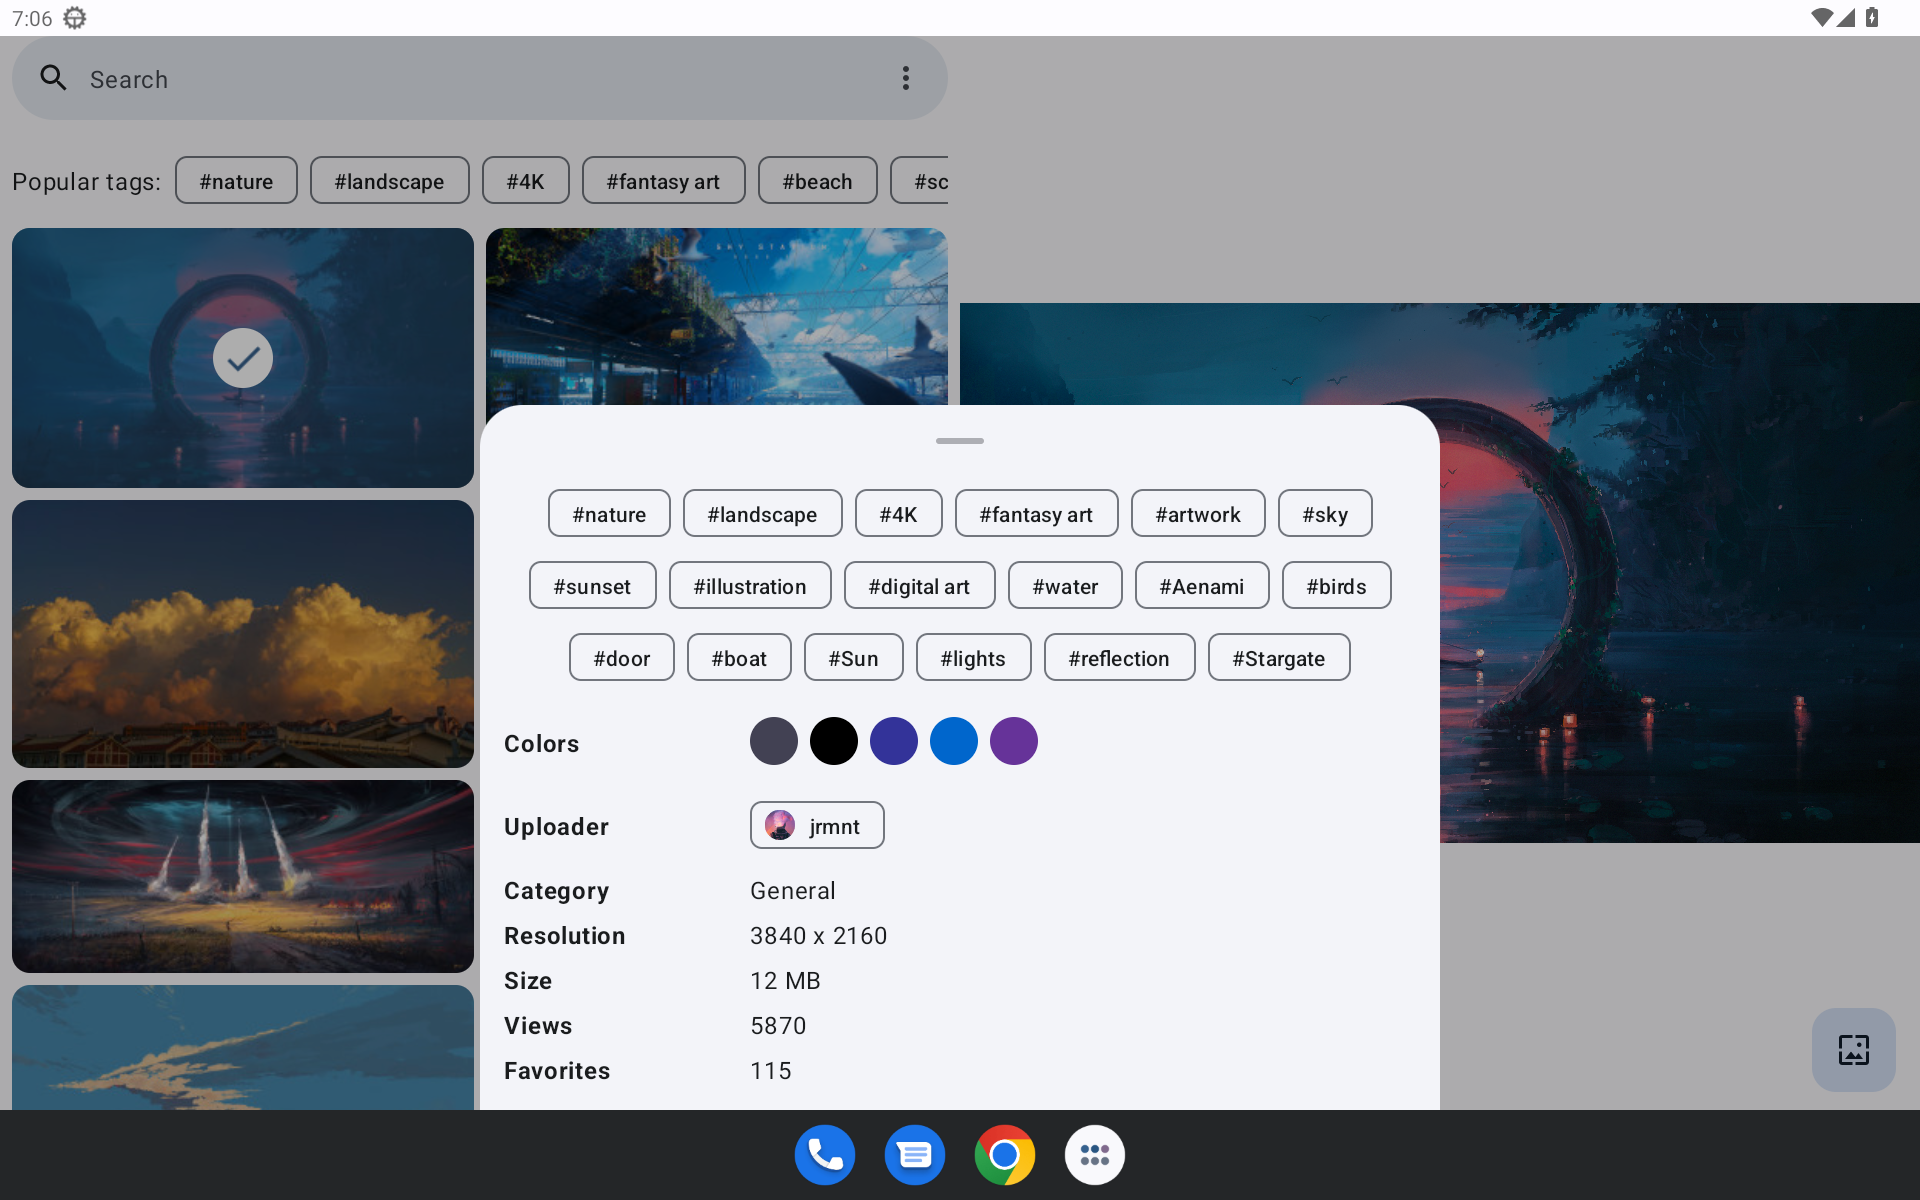Launch Chrome from the dock
This screenshot has width=1920, height=1200.
[1004, 1155]
